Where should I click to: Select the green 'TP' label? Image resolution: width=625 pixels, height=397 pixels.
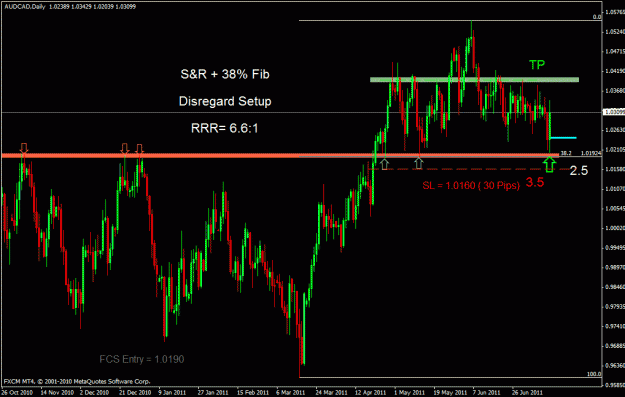point(537,65)
